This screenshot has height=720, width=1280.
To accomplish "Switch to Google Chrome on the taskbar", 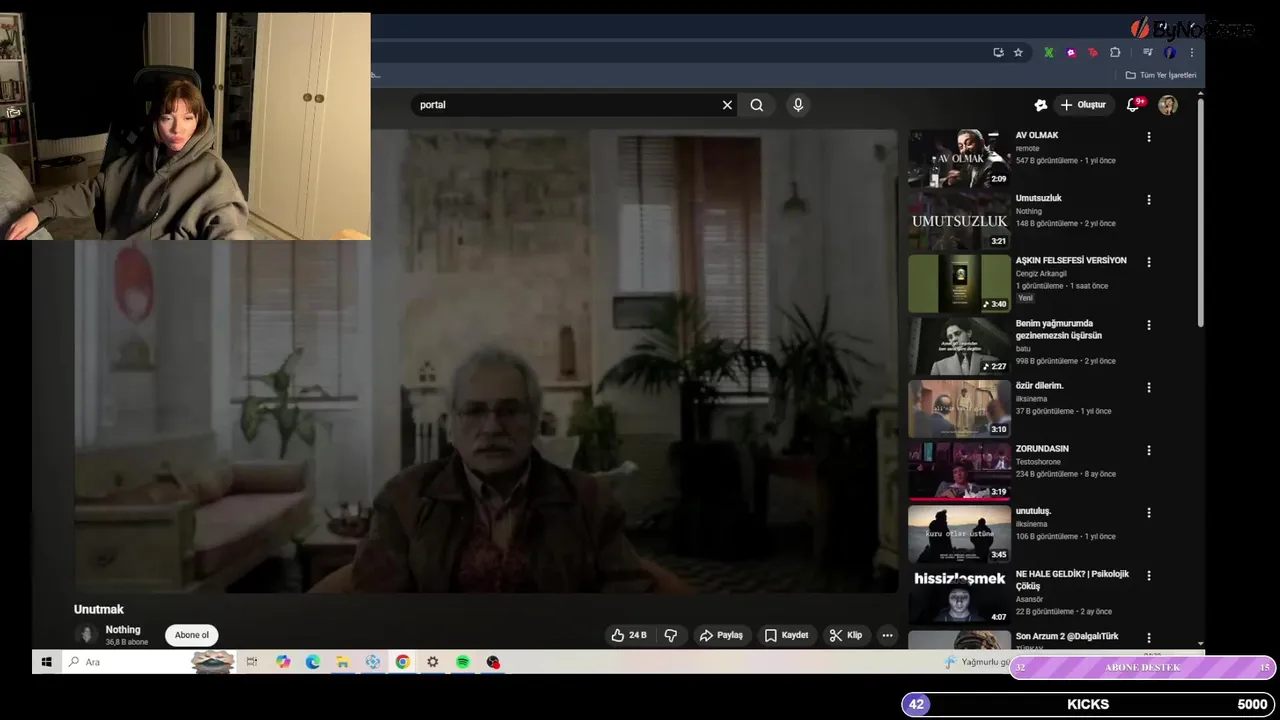I will (402, 662).
